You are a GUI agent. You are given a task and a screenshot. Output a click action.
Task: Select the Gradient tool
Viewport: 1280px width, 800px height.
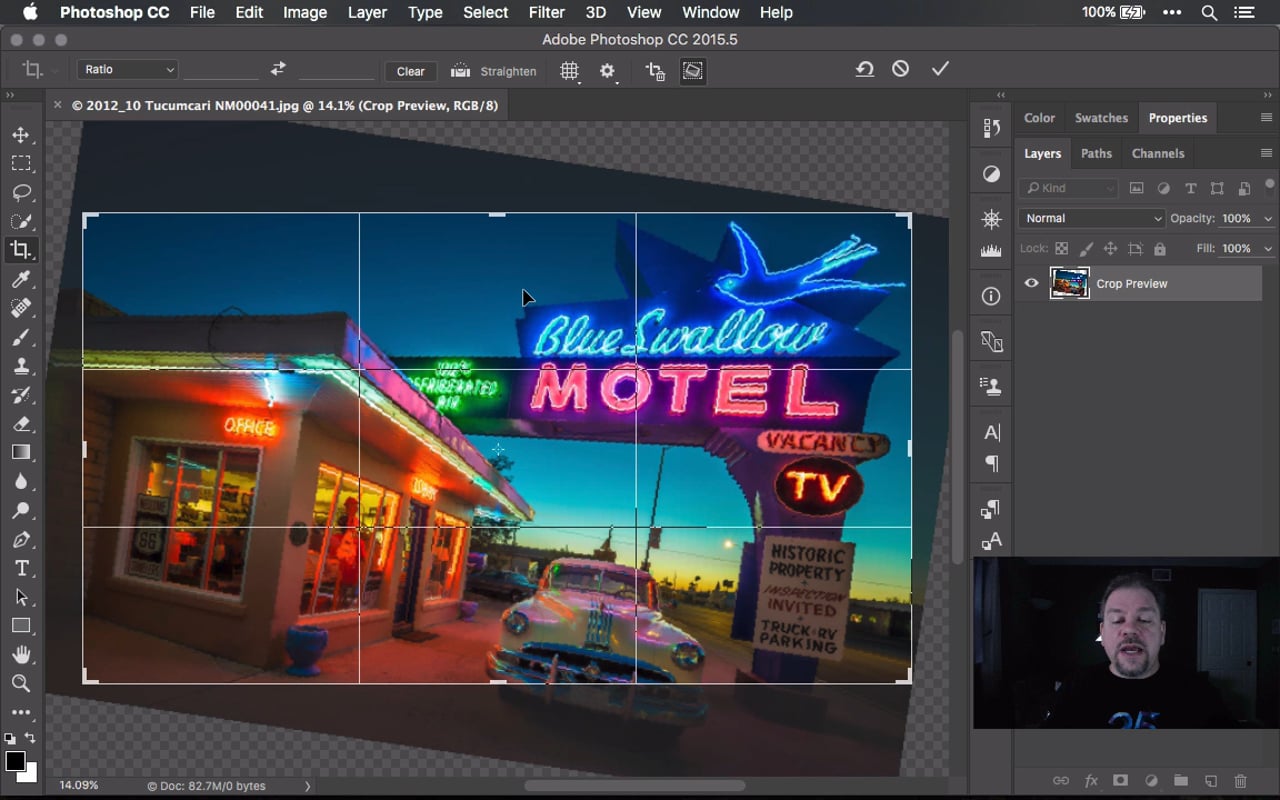pyautogui.click(x=21, y=453)
